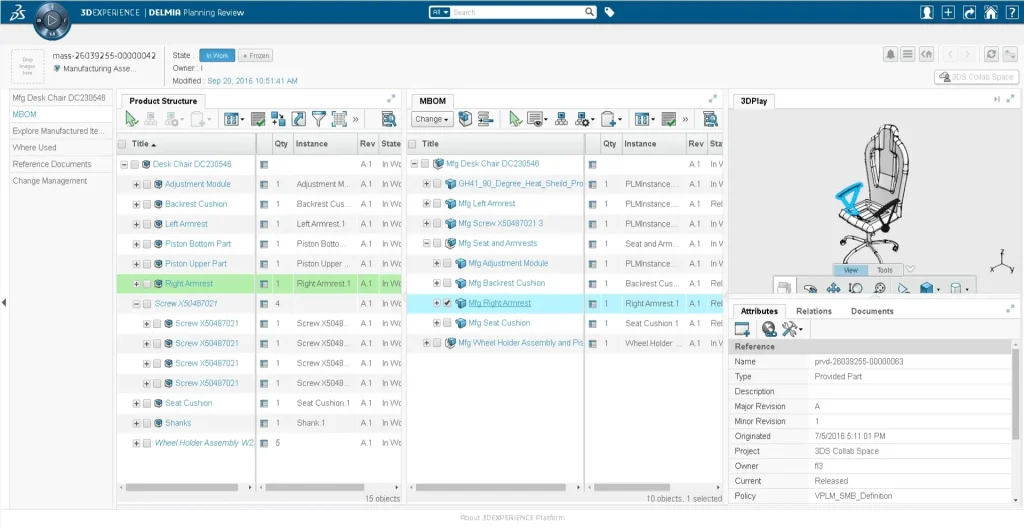Open the Change dropdown in MBOM toolbar

[433, 119]
